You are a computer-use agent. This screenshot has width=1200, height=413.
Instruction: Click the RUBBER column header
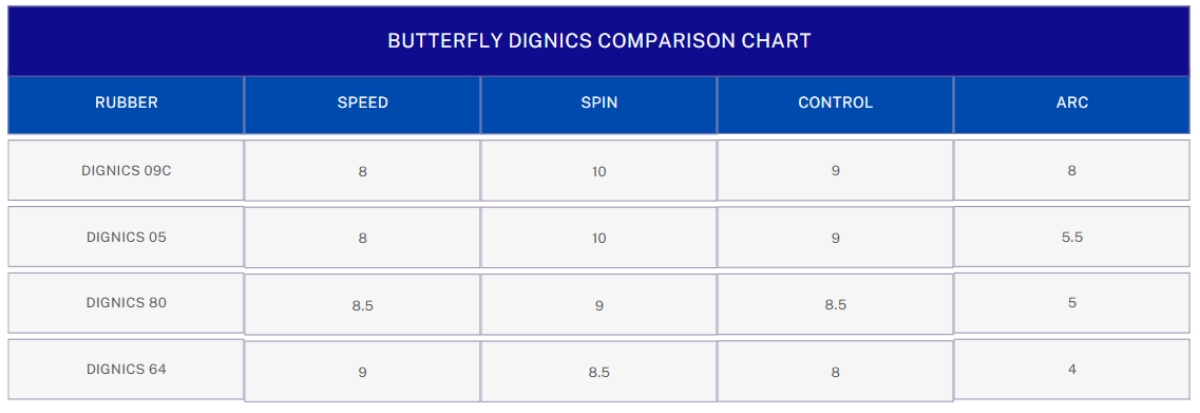pos(126,103)
